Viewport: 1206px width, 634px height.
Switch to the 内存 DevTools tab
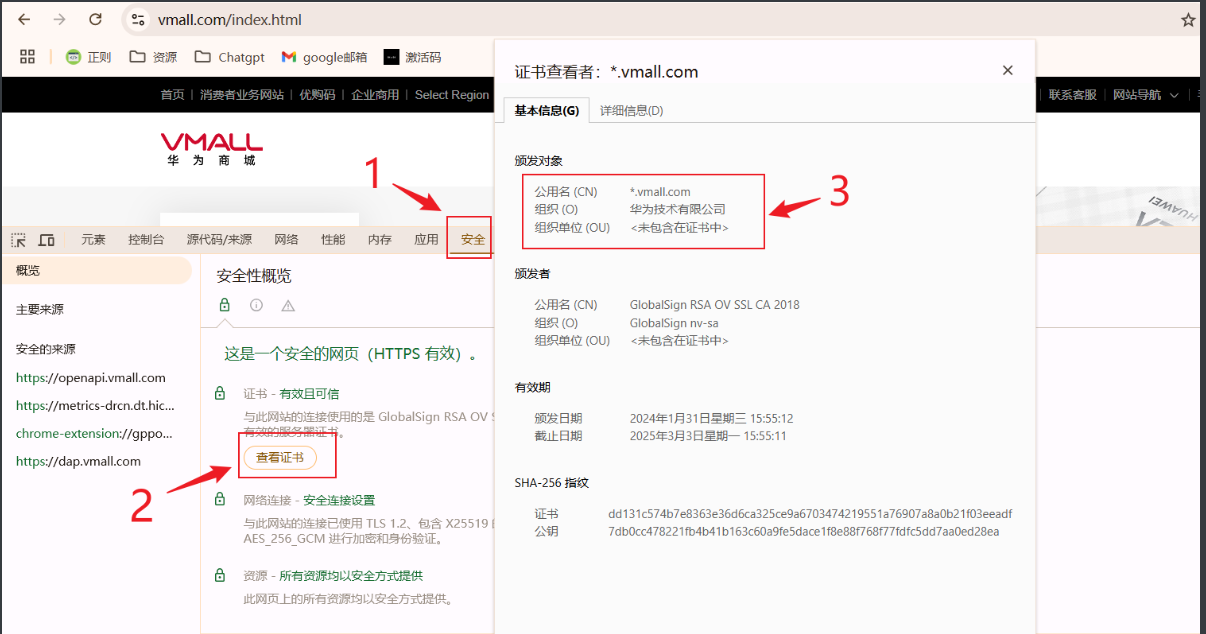[x=380, y=240]
